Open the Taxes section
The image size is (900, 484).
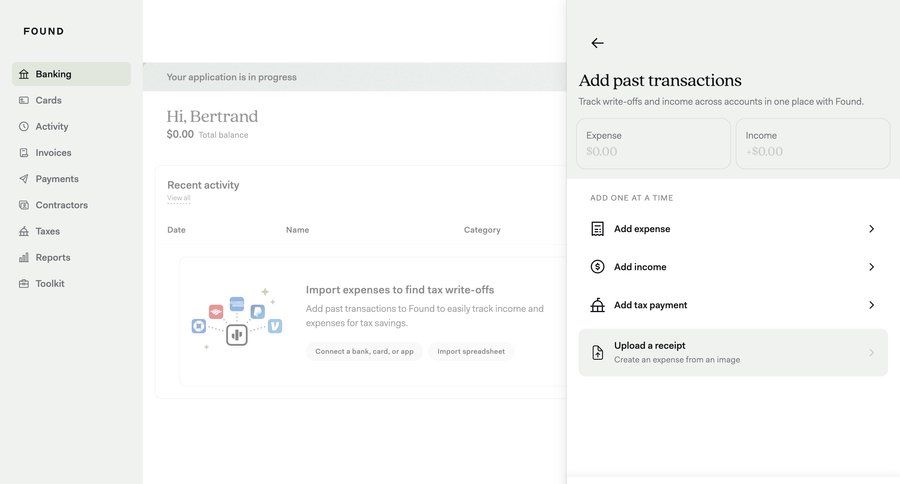71,231
